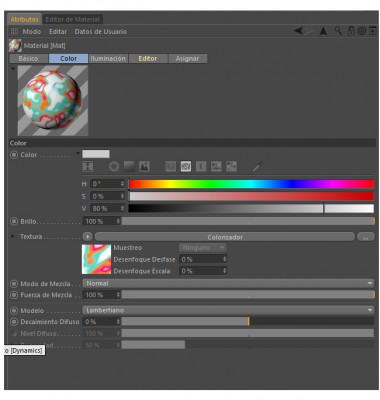Click the back arrow navigation icon
Image resolution: width=380 pixels, height=400 pixels.
coord(299,31)
